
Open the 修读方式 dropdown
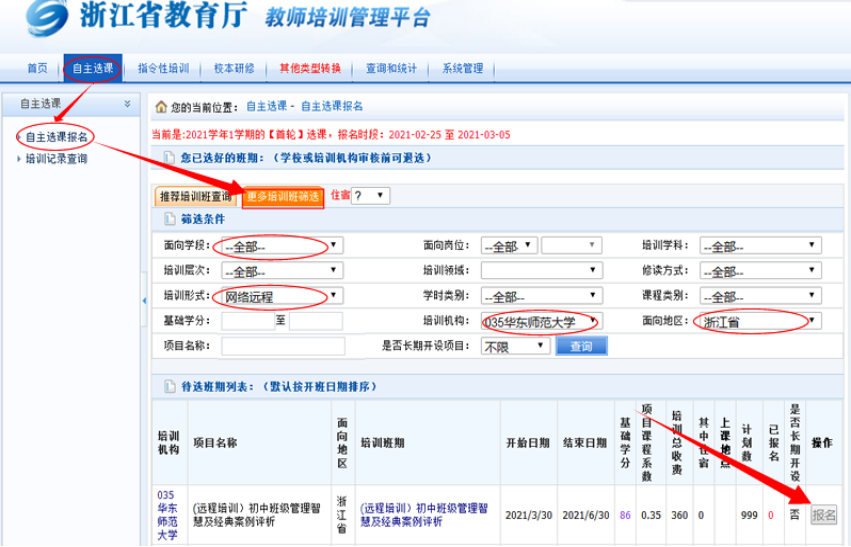click(x=760, y=271)
